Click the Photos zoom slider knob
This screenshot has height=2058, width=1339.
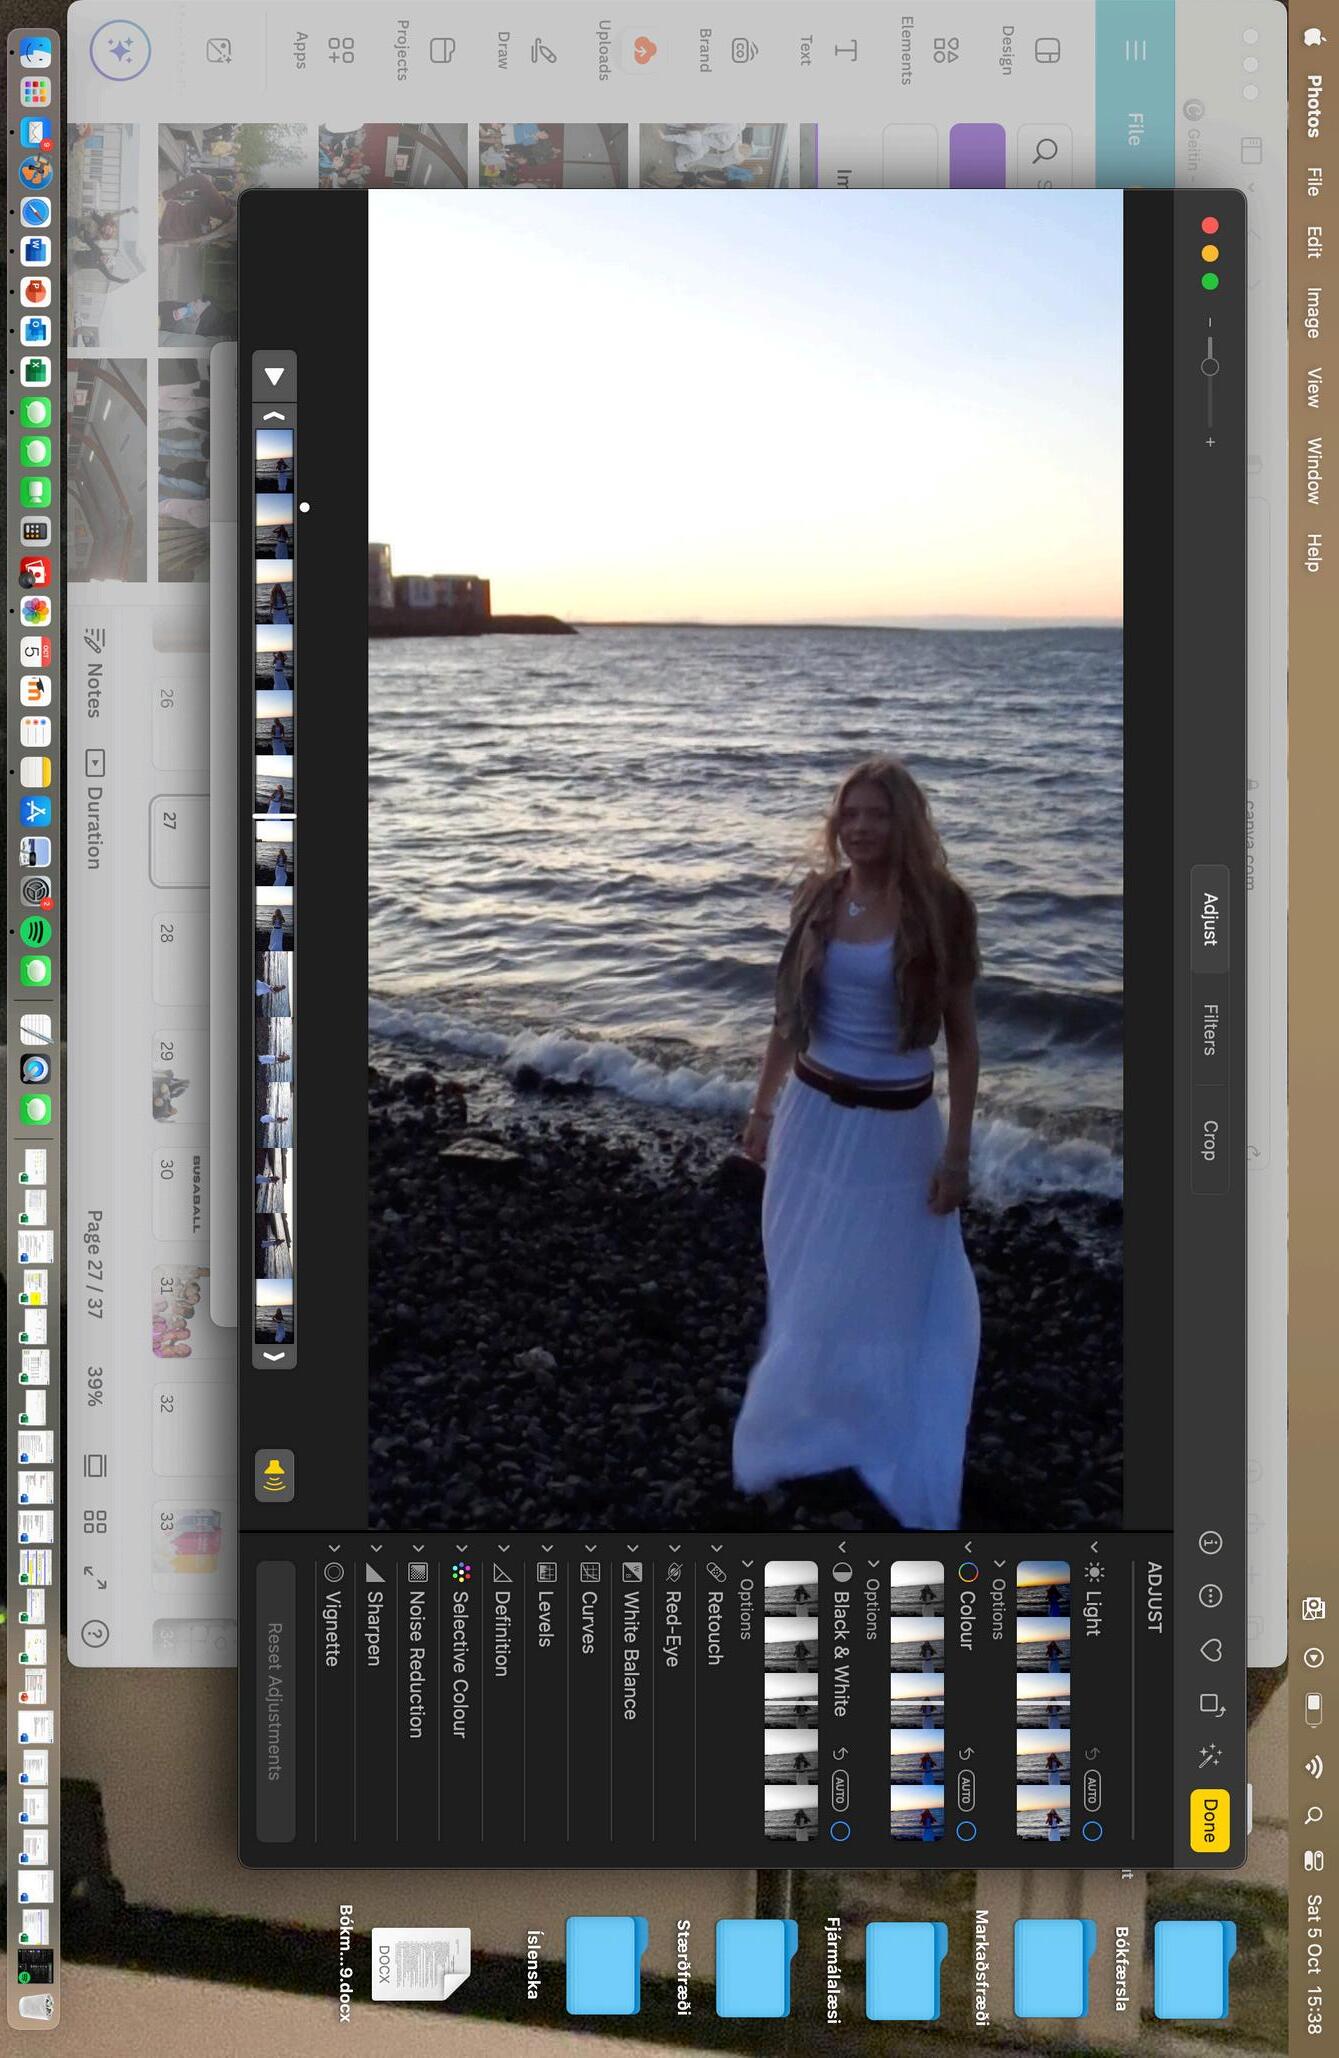pyautogui.click(x=1210, y=367)
